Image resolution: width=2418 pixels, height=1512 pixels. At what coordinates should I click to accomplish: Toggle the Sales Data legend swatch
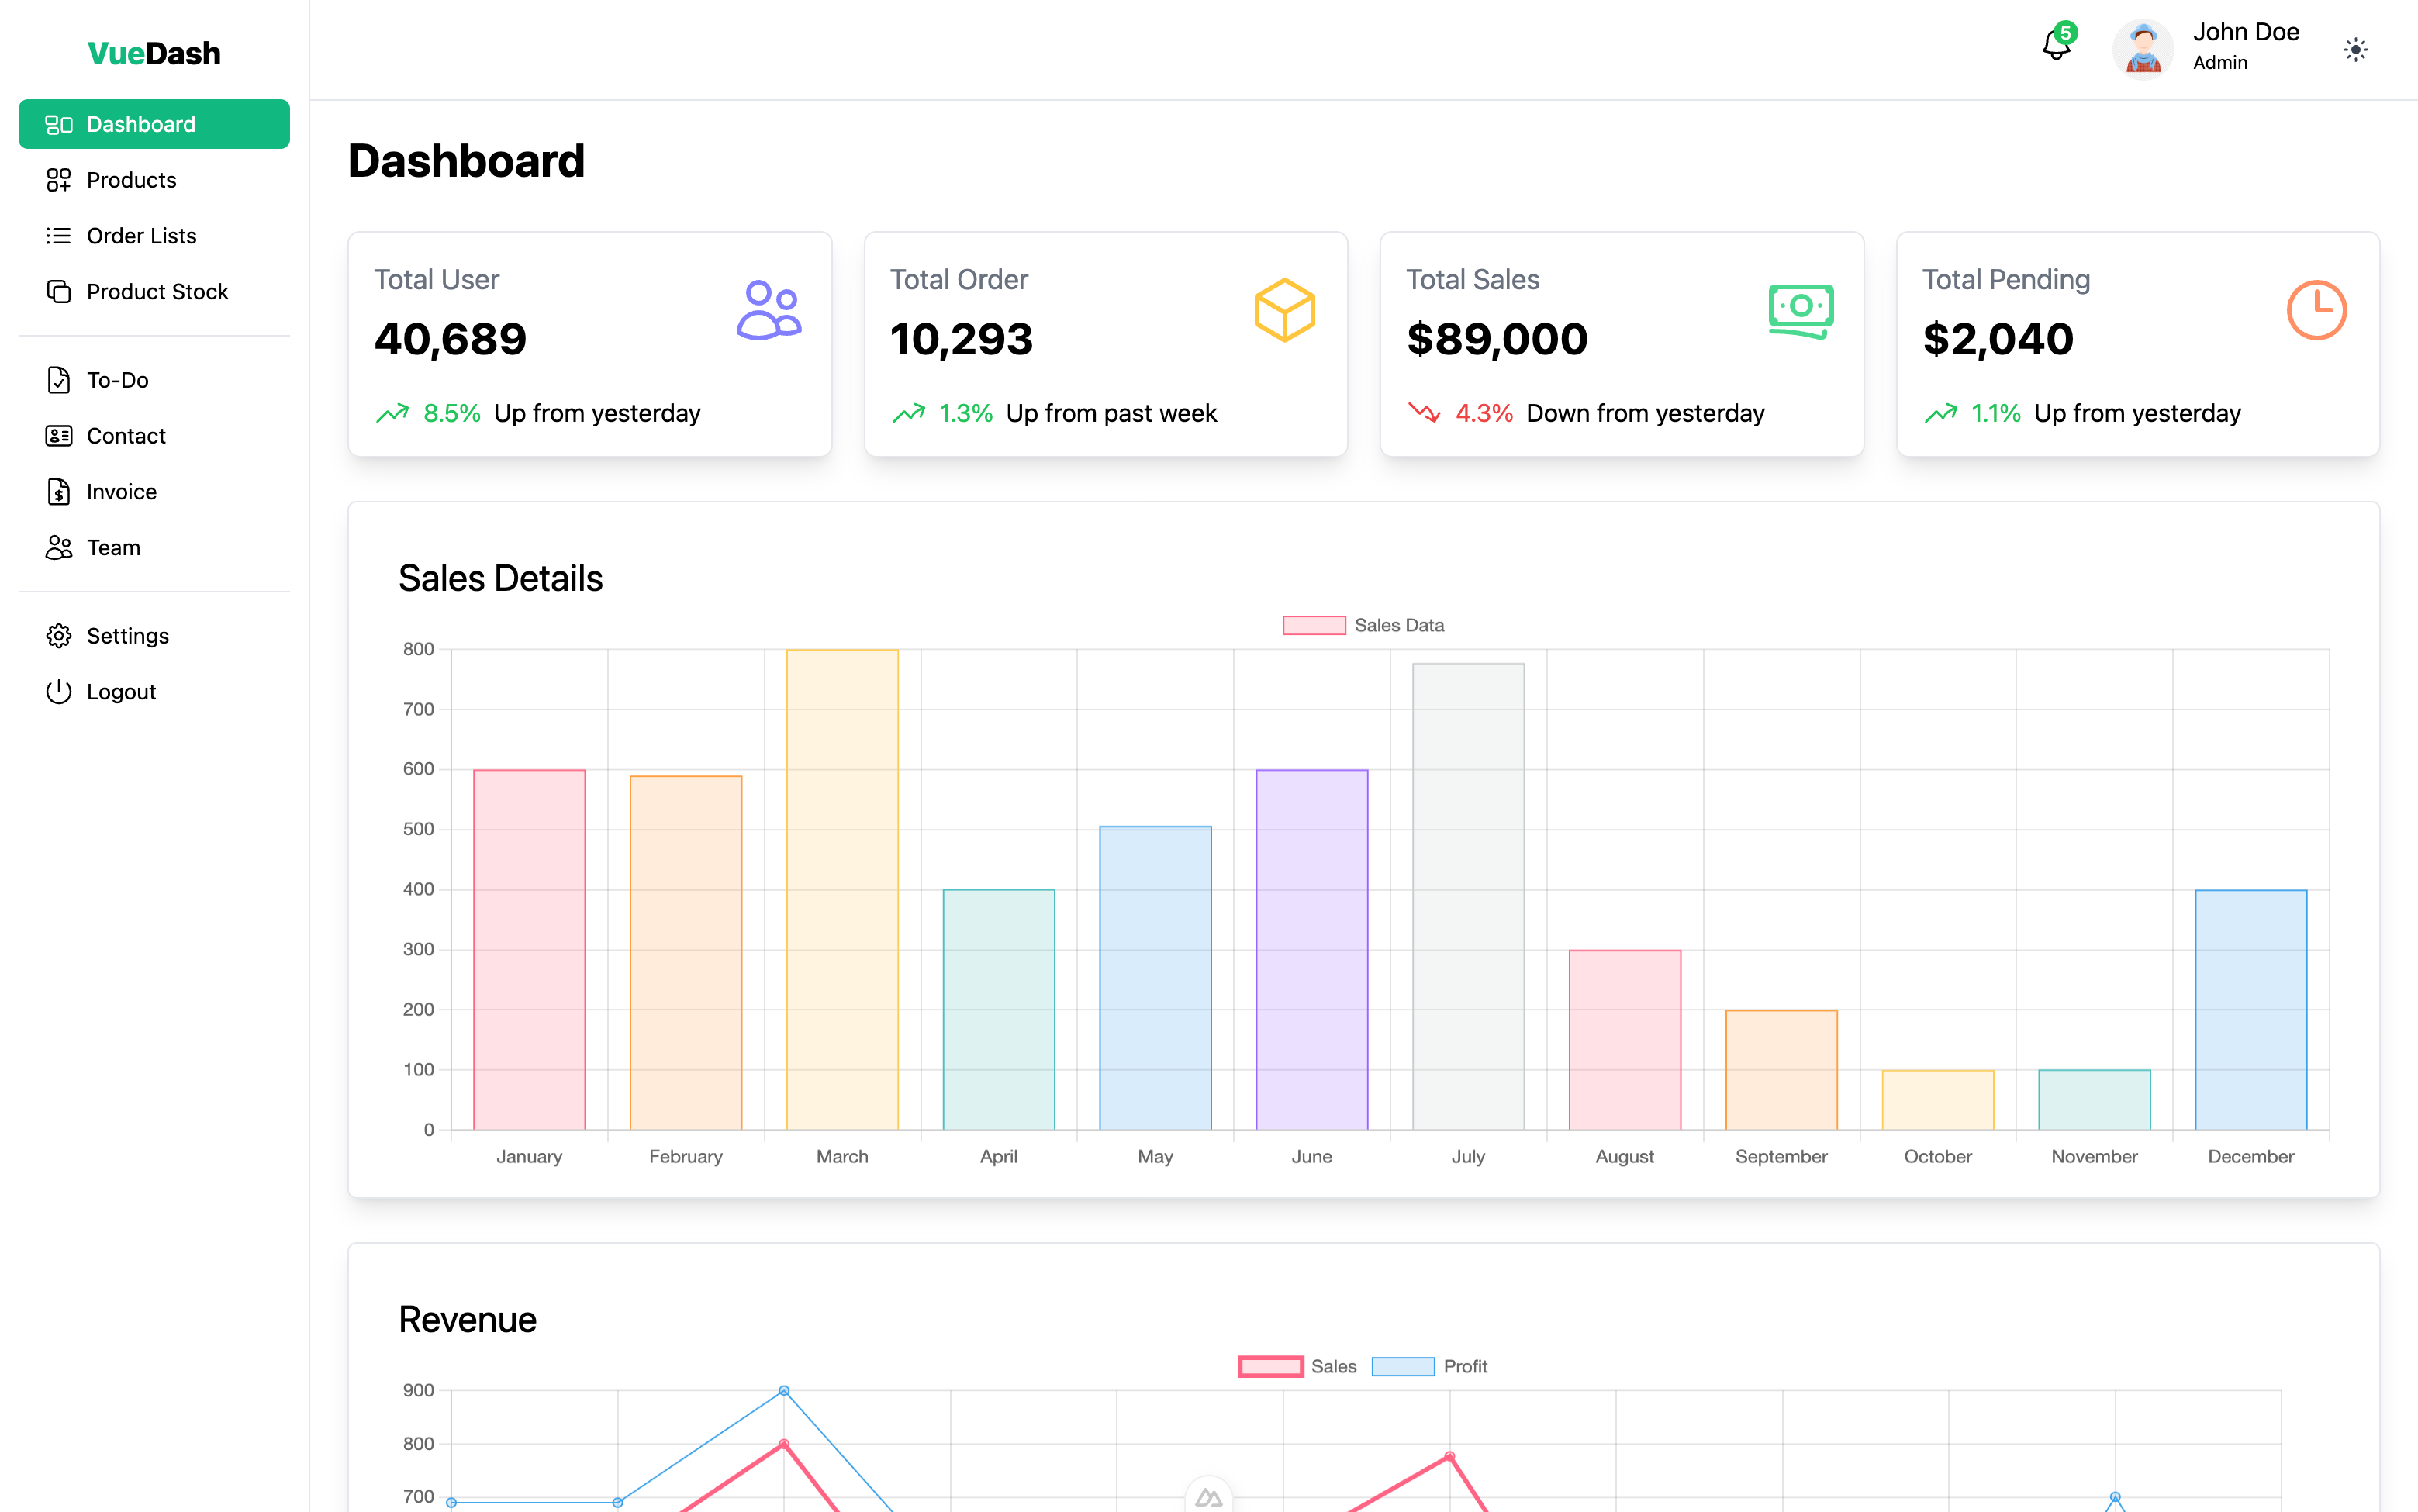[1314, 625]
